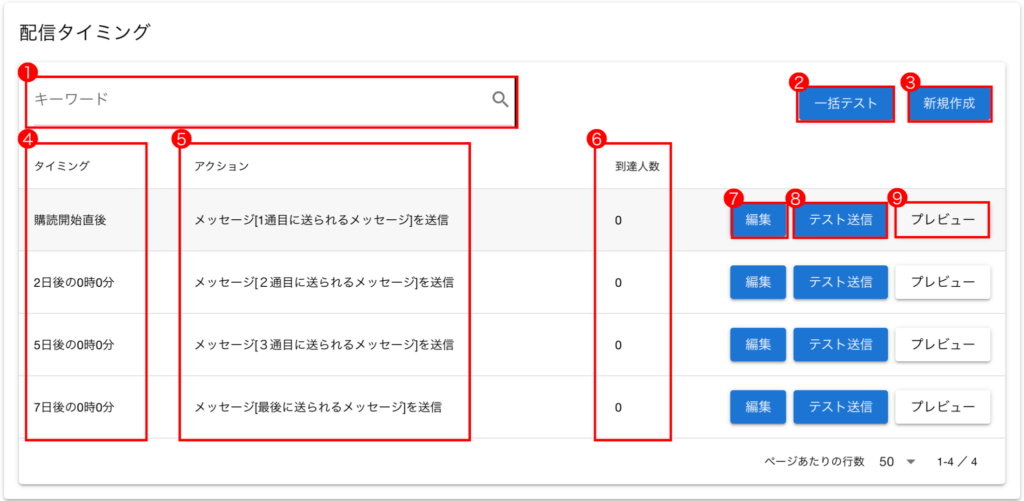Edit the 2日後の0時0分 timing row
The width and height of the screenshot is (1024, 501).
click(758, 283)
